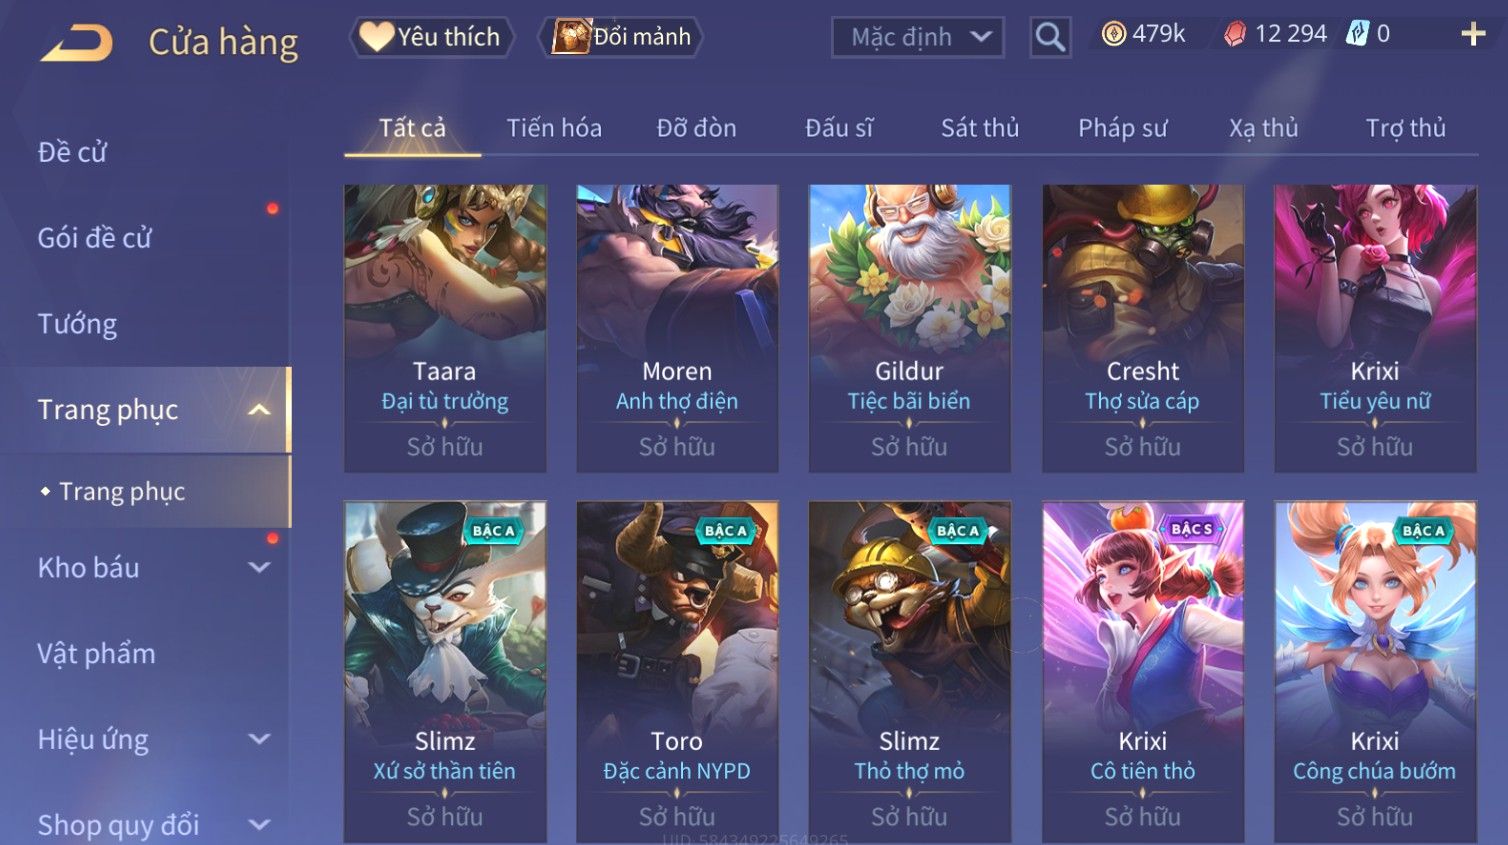
Task: Tap the gold coin 479k icon
Action: (x=1114, y=34)
